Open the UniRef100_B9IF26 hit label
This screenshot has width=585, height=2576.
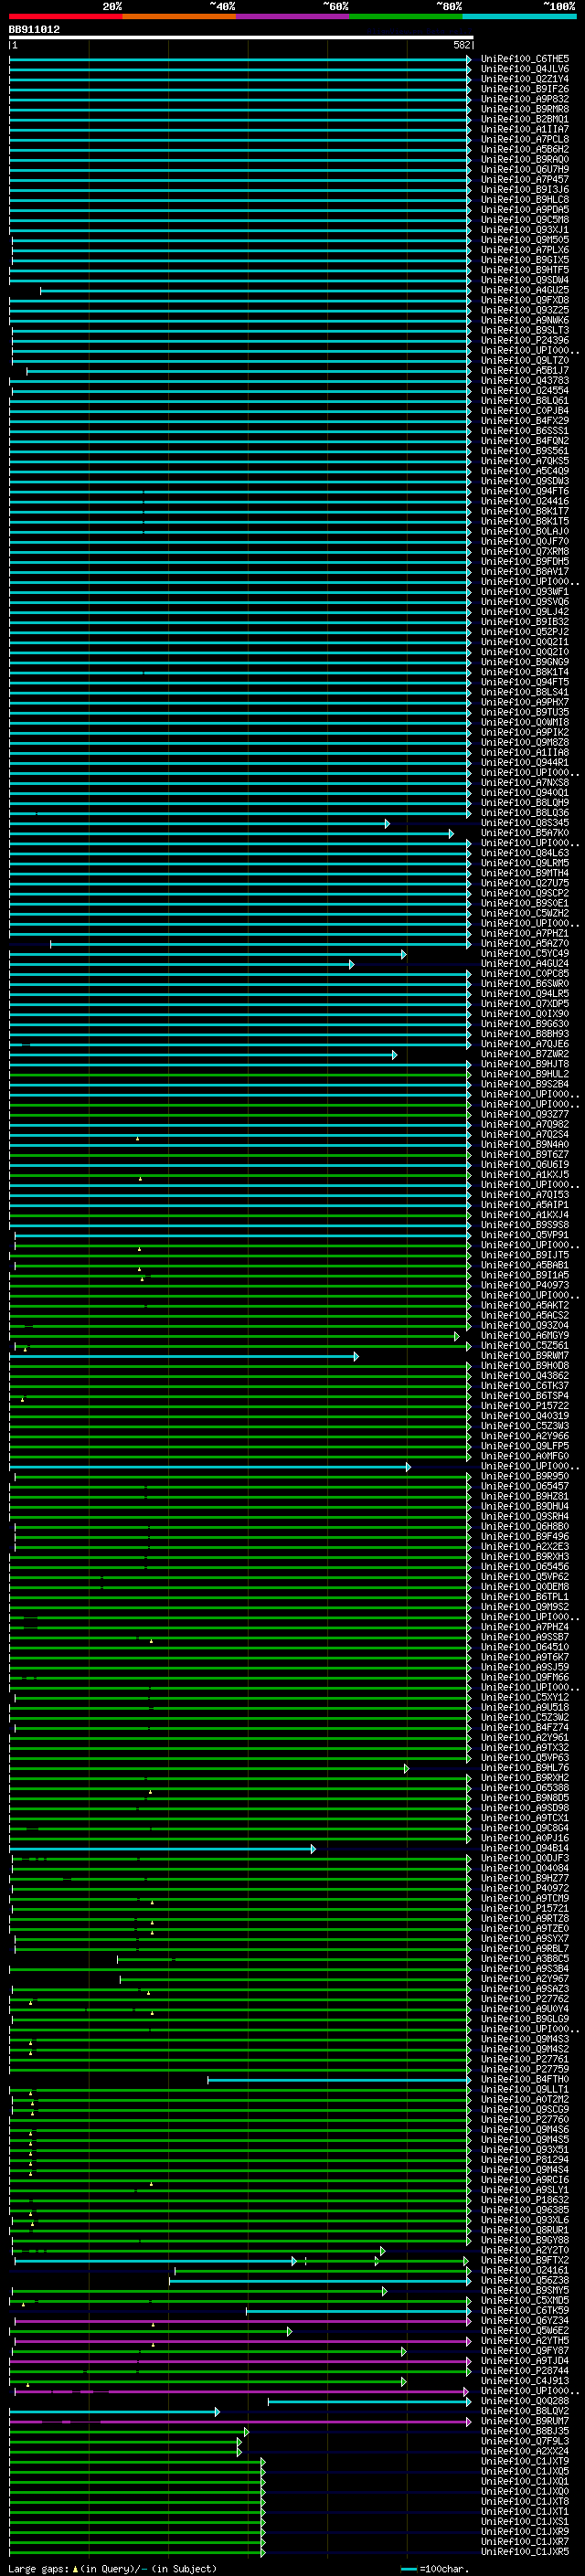524,89
